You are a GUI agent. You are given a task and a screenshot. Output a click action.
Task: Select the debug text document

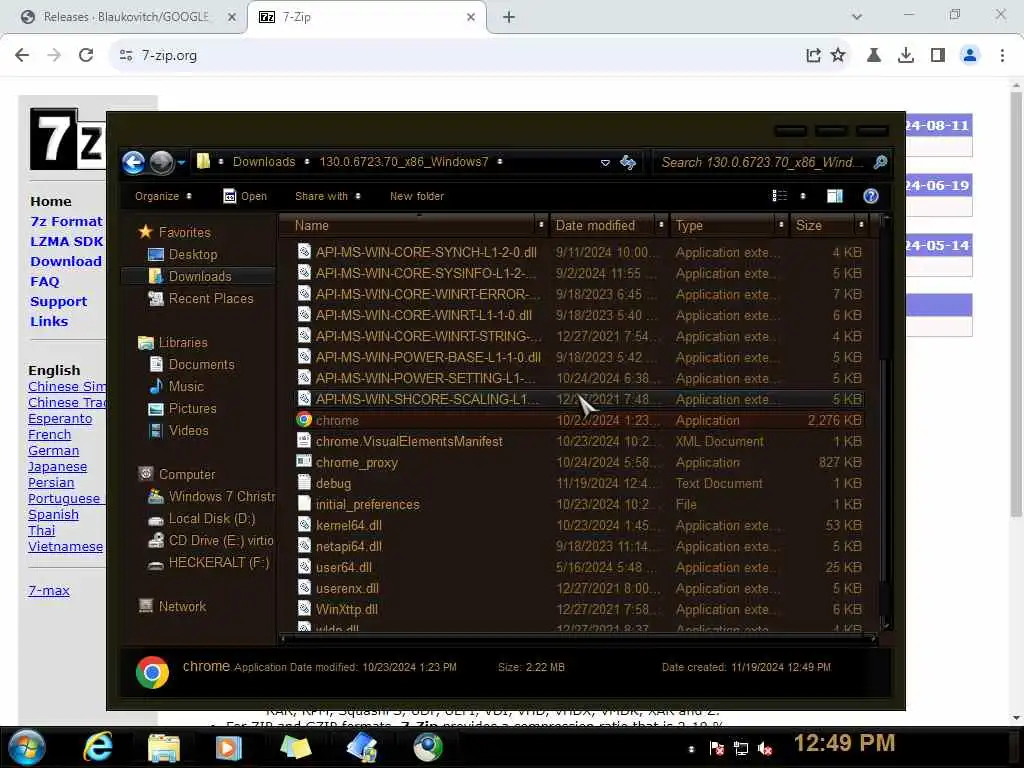(579, 483)
